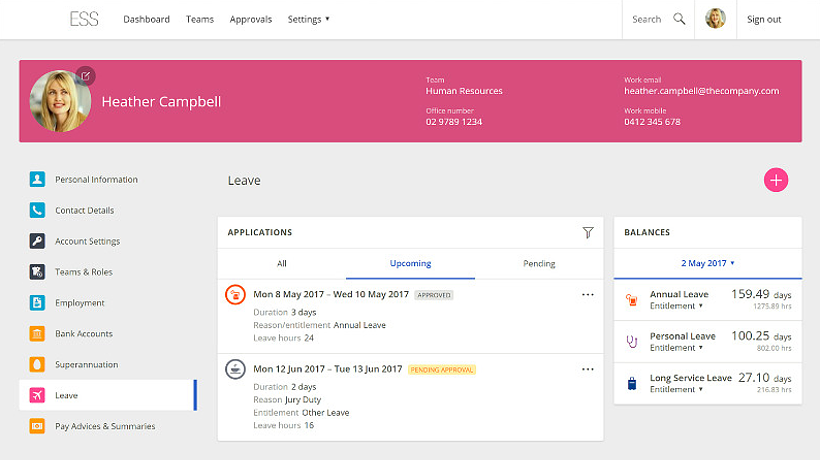
Task: Click the Human Resources team name
Action: [464, 91]
